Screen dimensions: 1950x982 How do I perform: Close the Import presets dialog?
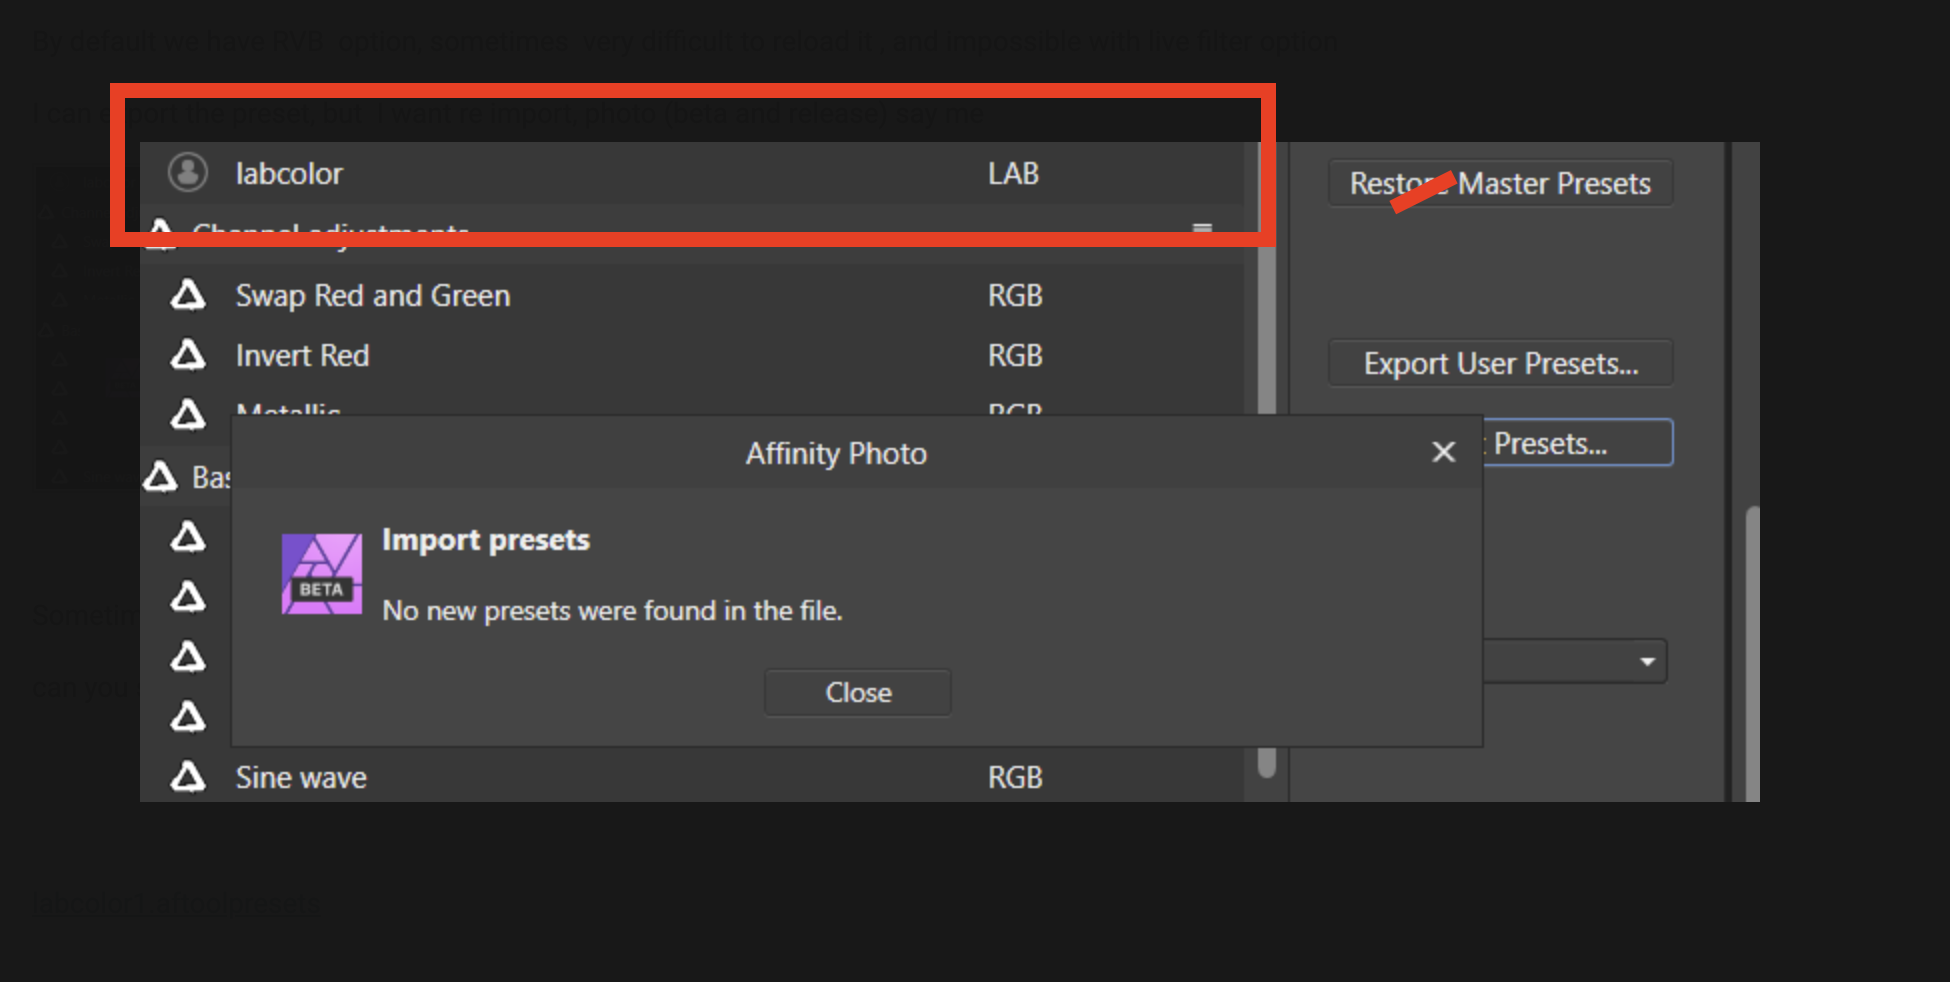(x=856, y=692)
